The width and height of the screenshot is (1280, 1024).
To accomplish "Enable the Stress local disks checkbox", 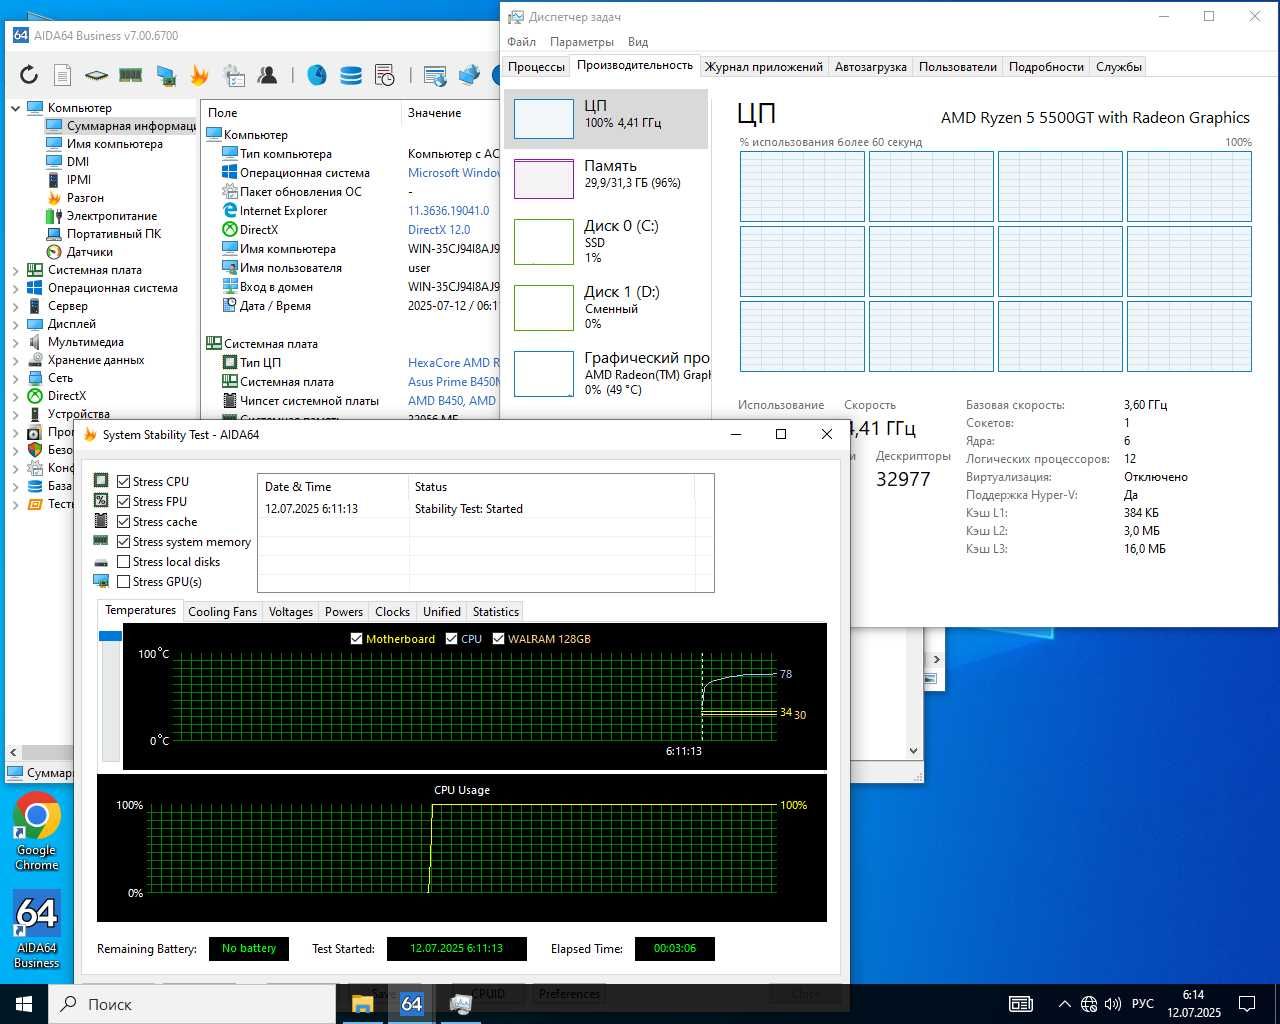I will click(x=124, y=562).
